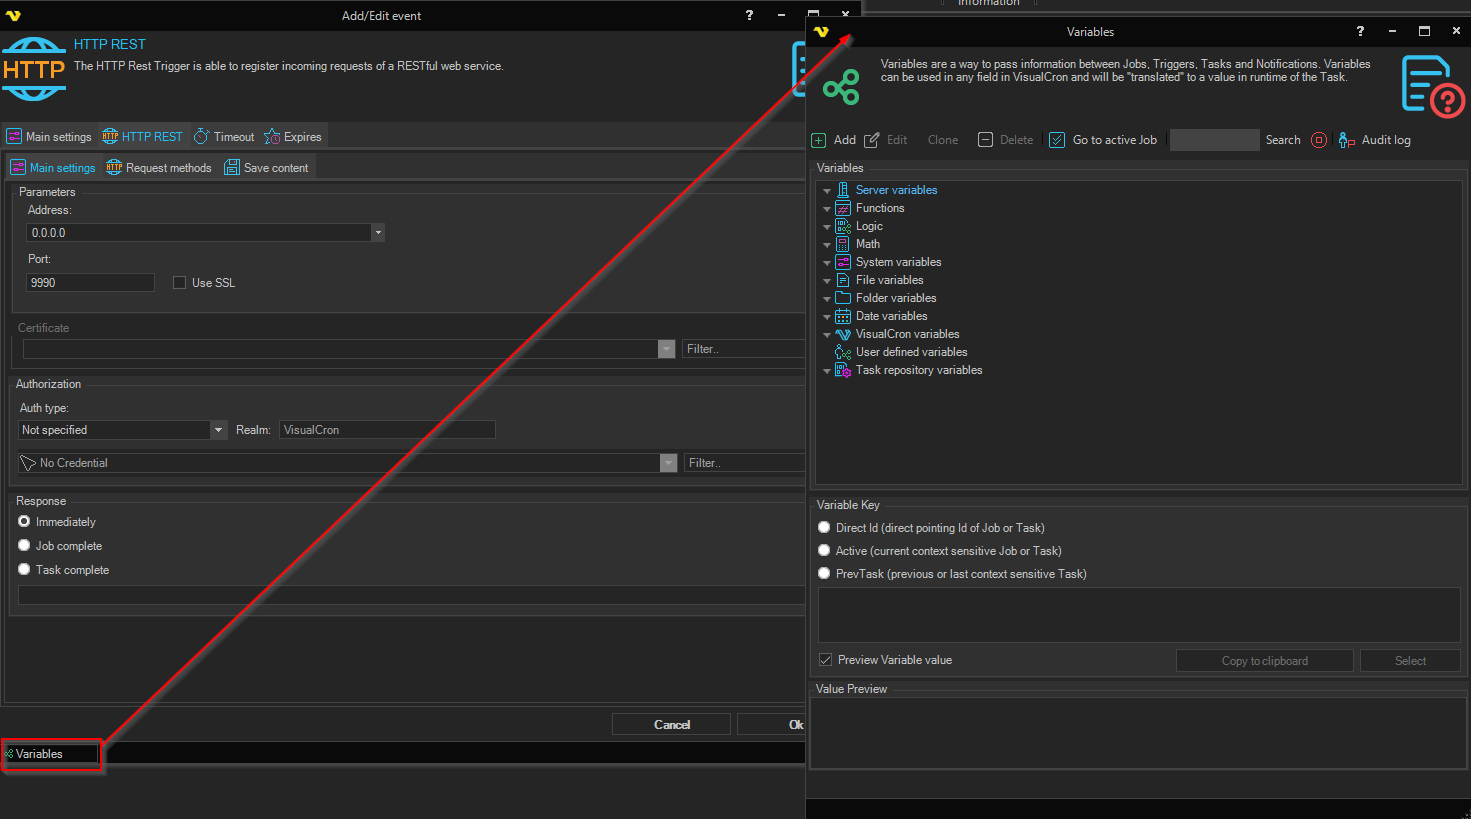Click the Cancel button
This screenshot has width=1471, height=819.
[671, 725]
